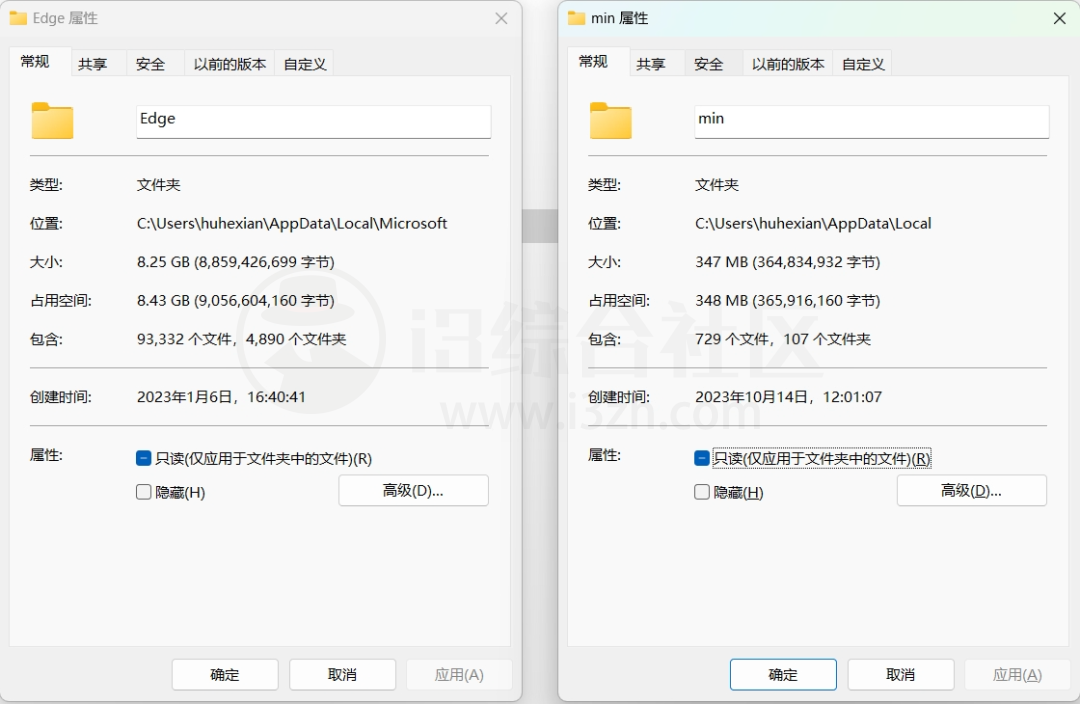Click 取消 in Edge properties
Viewport: 1080px width, 704px height.
pos(342,674)
